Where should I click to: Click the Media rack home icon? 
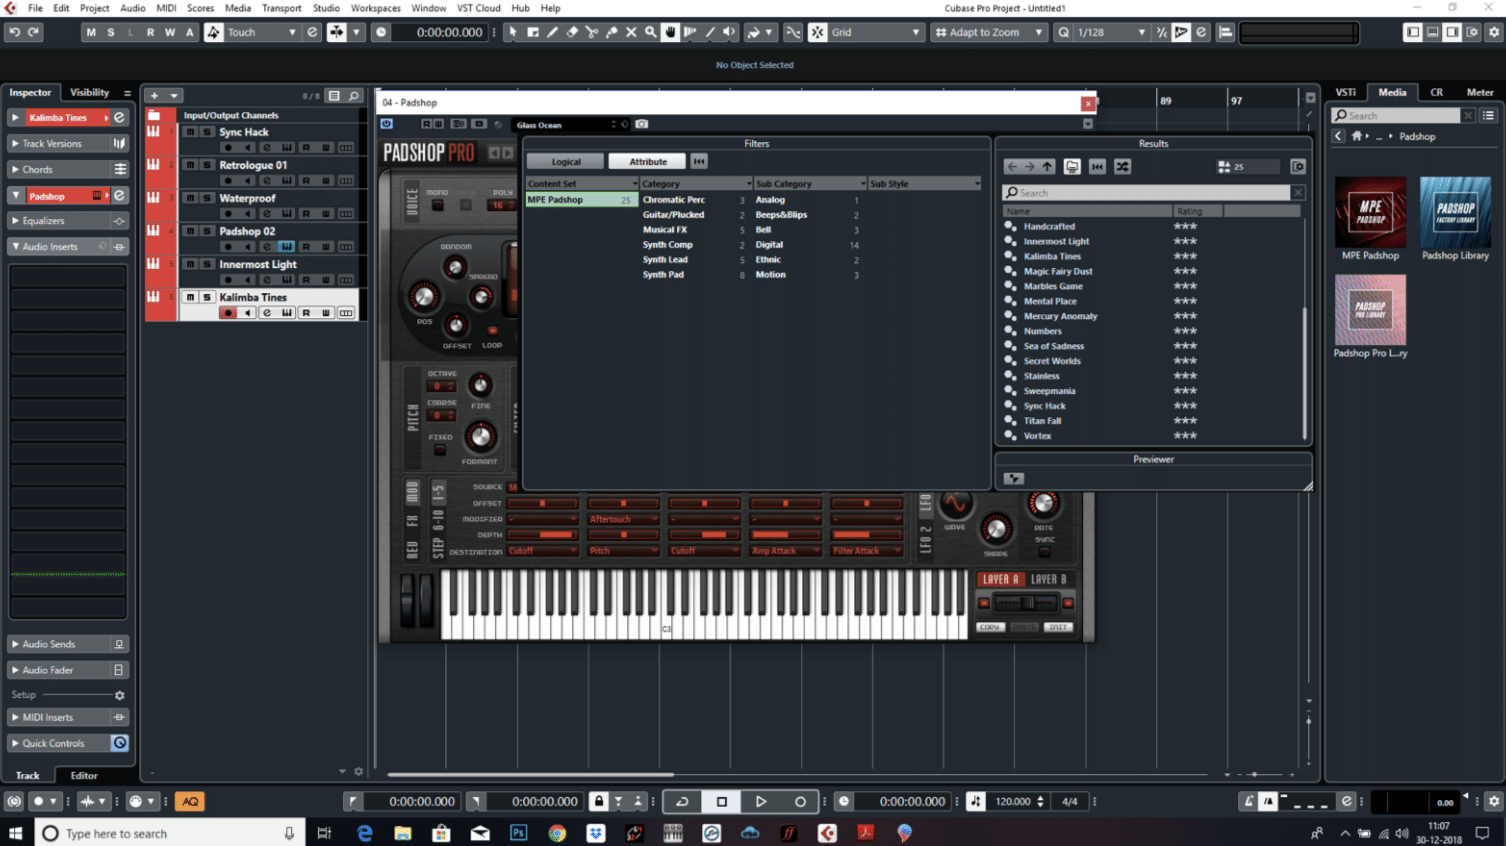[x=1357, y=136]
